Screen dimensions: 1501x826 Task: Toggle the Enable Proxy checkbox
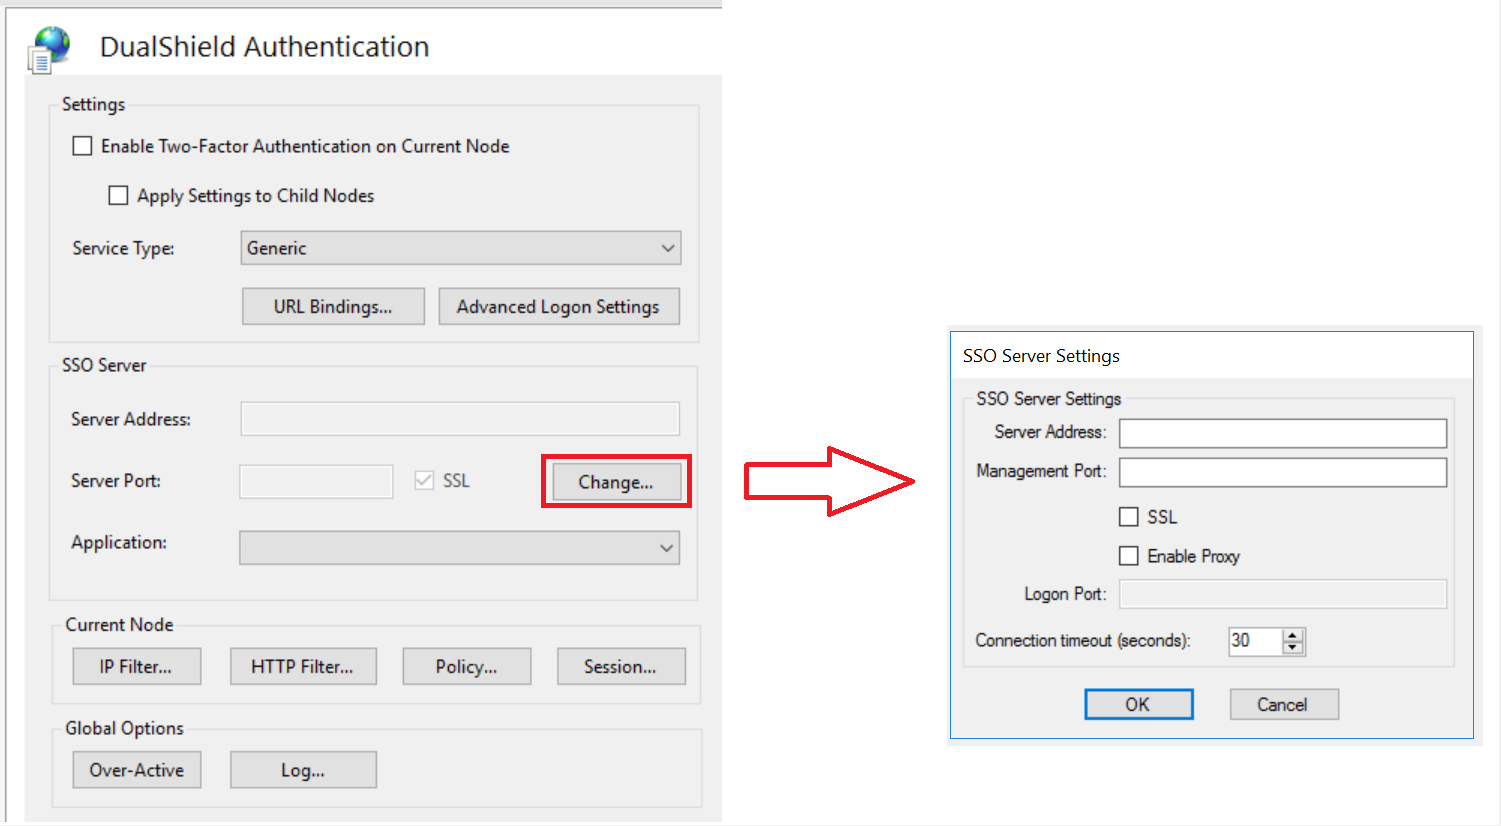pyautogui.click(x=1129, y=556)
